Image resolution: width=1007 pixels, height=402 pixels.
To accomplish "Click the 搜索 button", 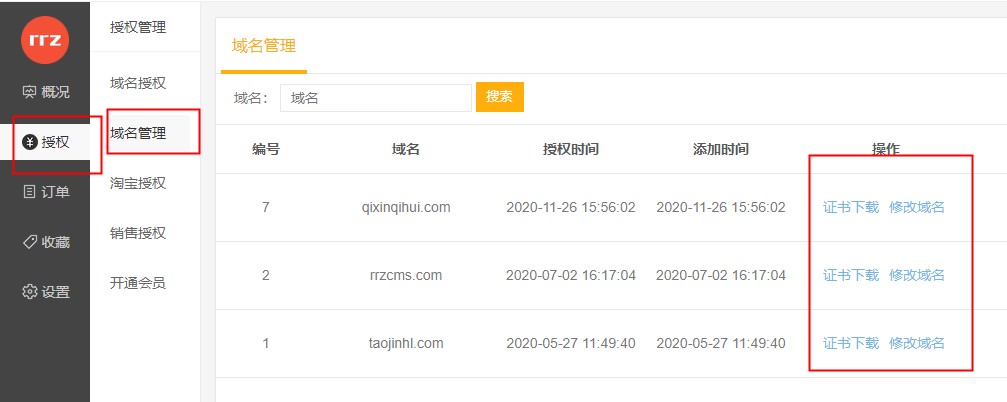I will 500,97.
